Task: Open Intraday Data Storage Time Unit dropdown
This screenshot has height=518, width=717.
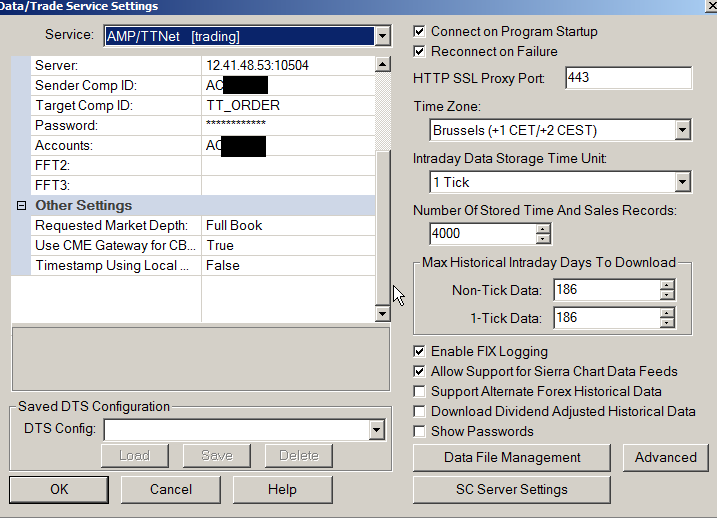Action: (x=682, y=182)
